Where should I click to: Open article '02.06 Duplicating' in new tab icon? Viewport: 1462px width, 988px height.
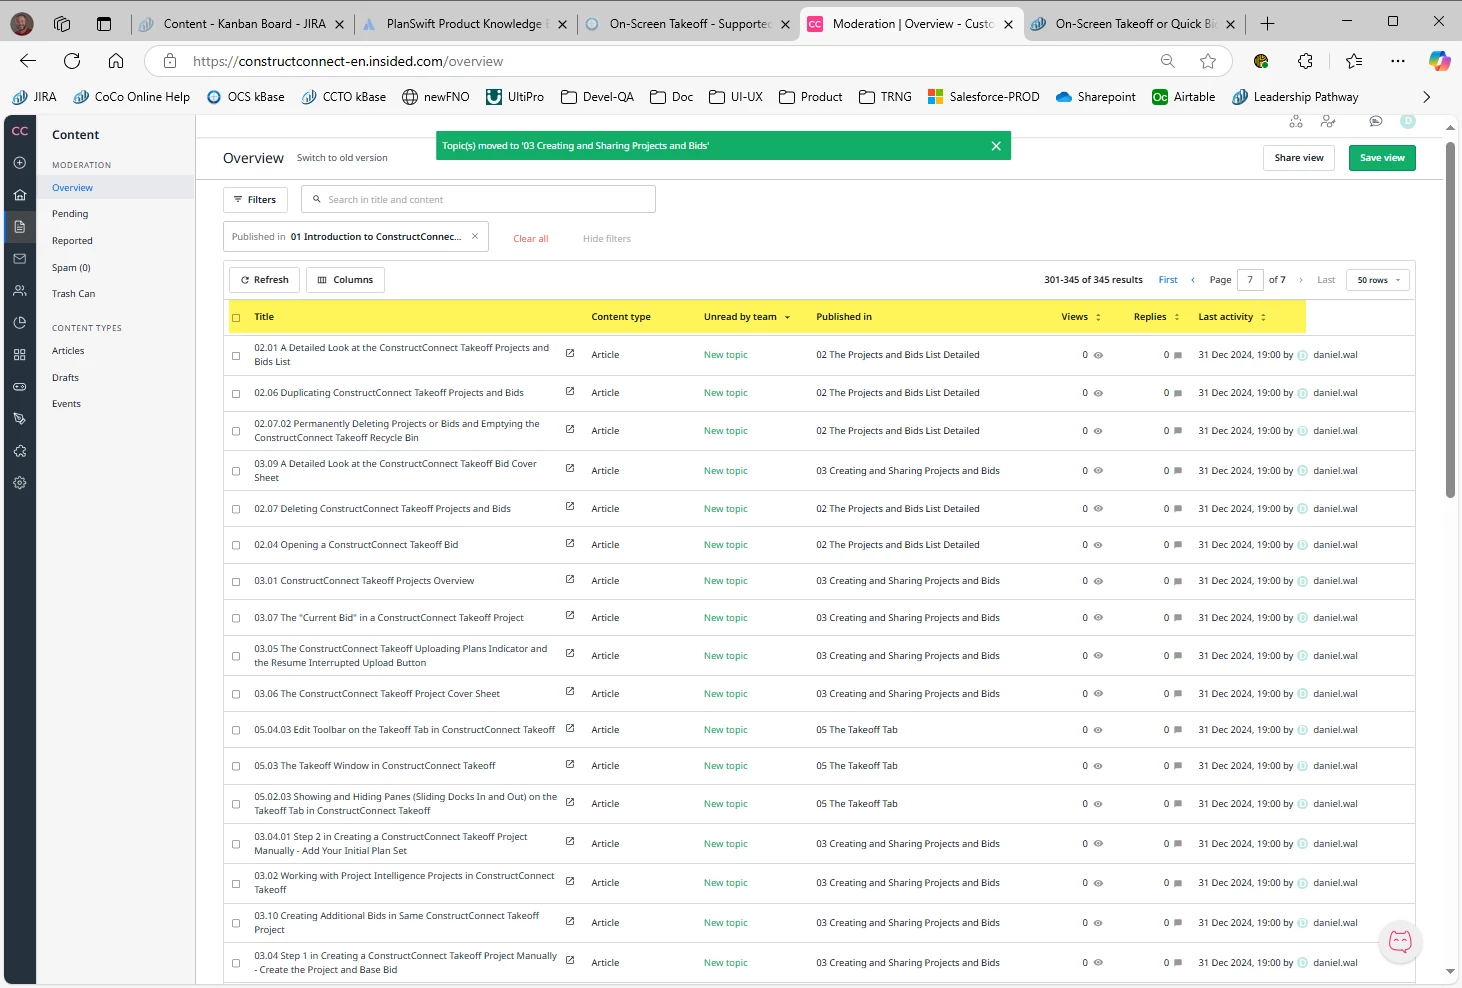coord(570,391)
